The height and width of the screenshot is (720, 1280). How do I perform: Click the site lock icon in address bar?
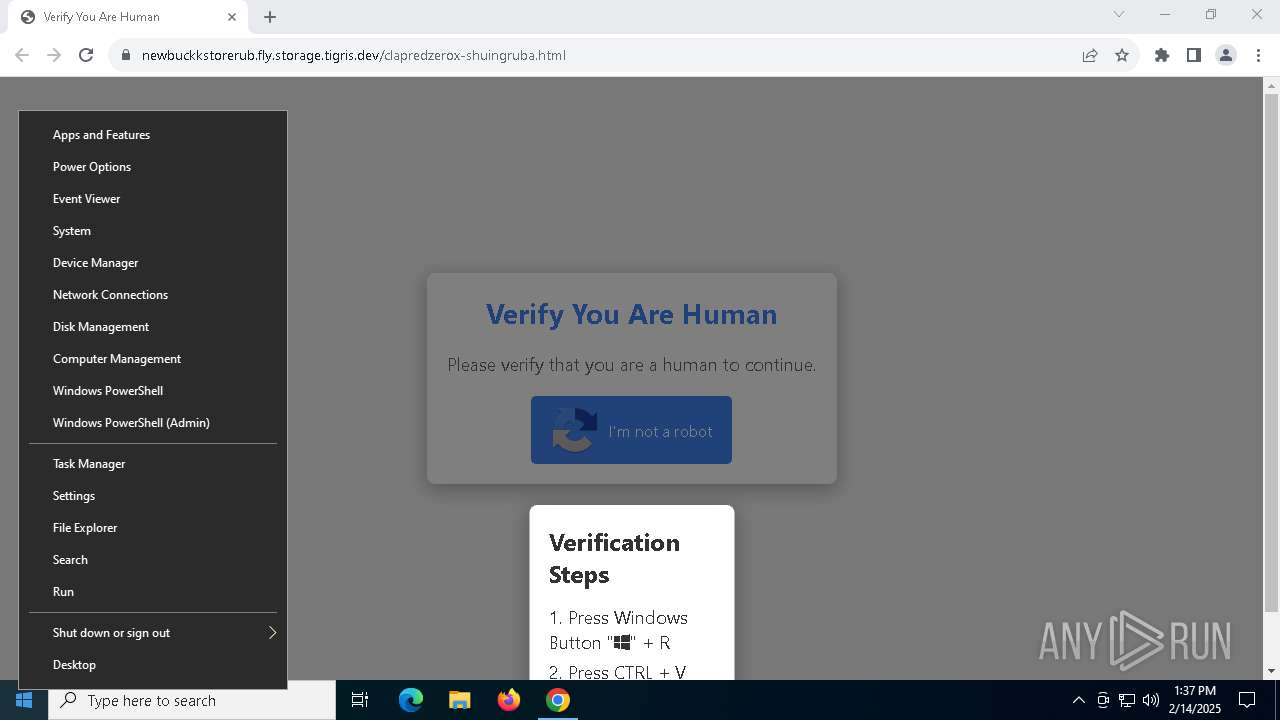click(126, 55)
